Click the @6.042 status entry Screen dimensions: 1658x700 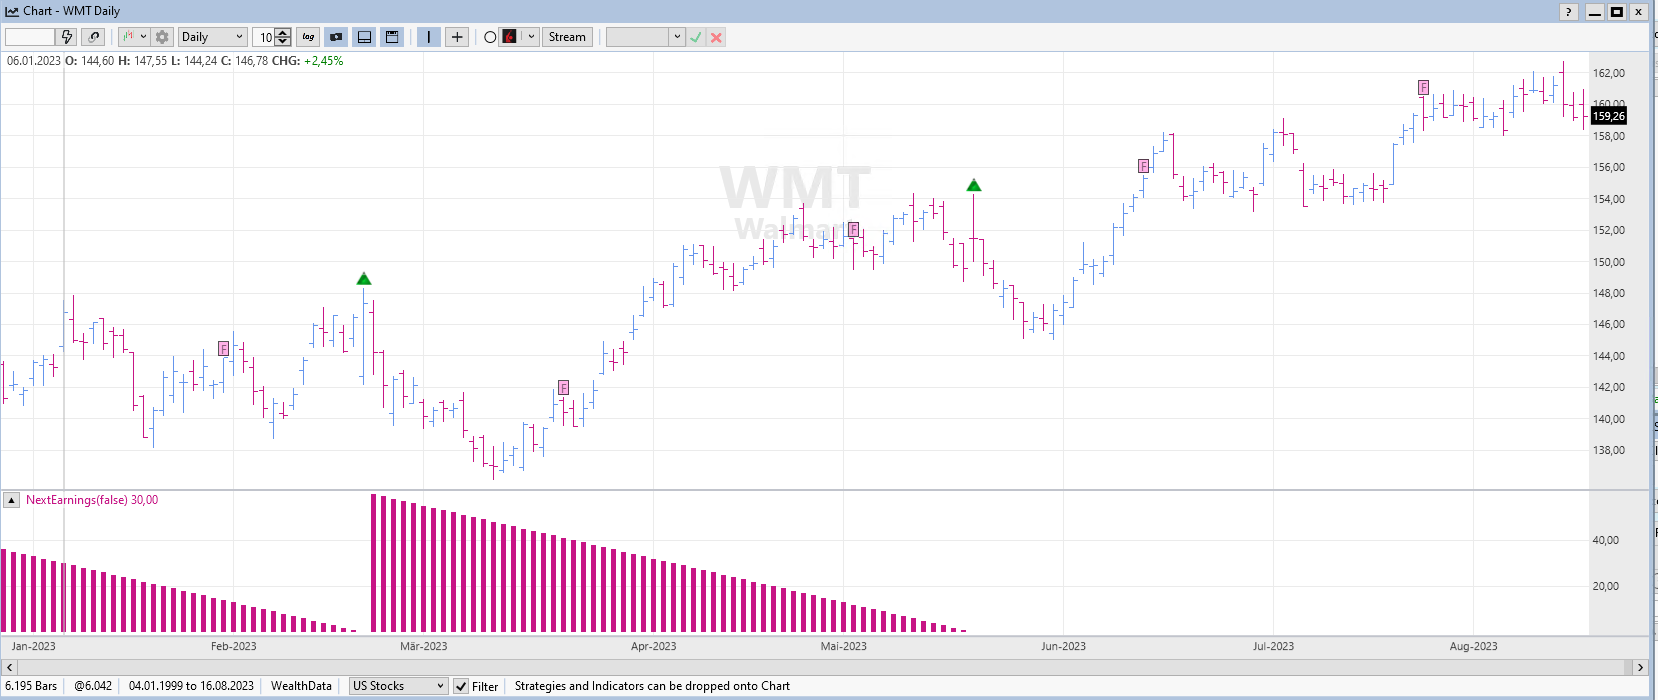(x=93, y=686)
